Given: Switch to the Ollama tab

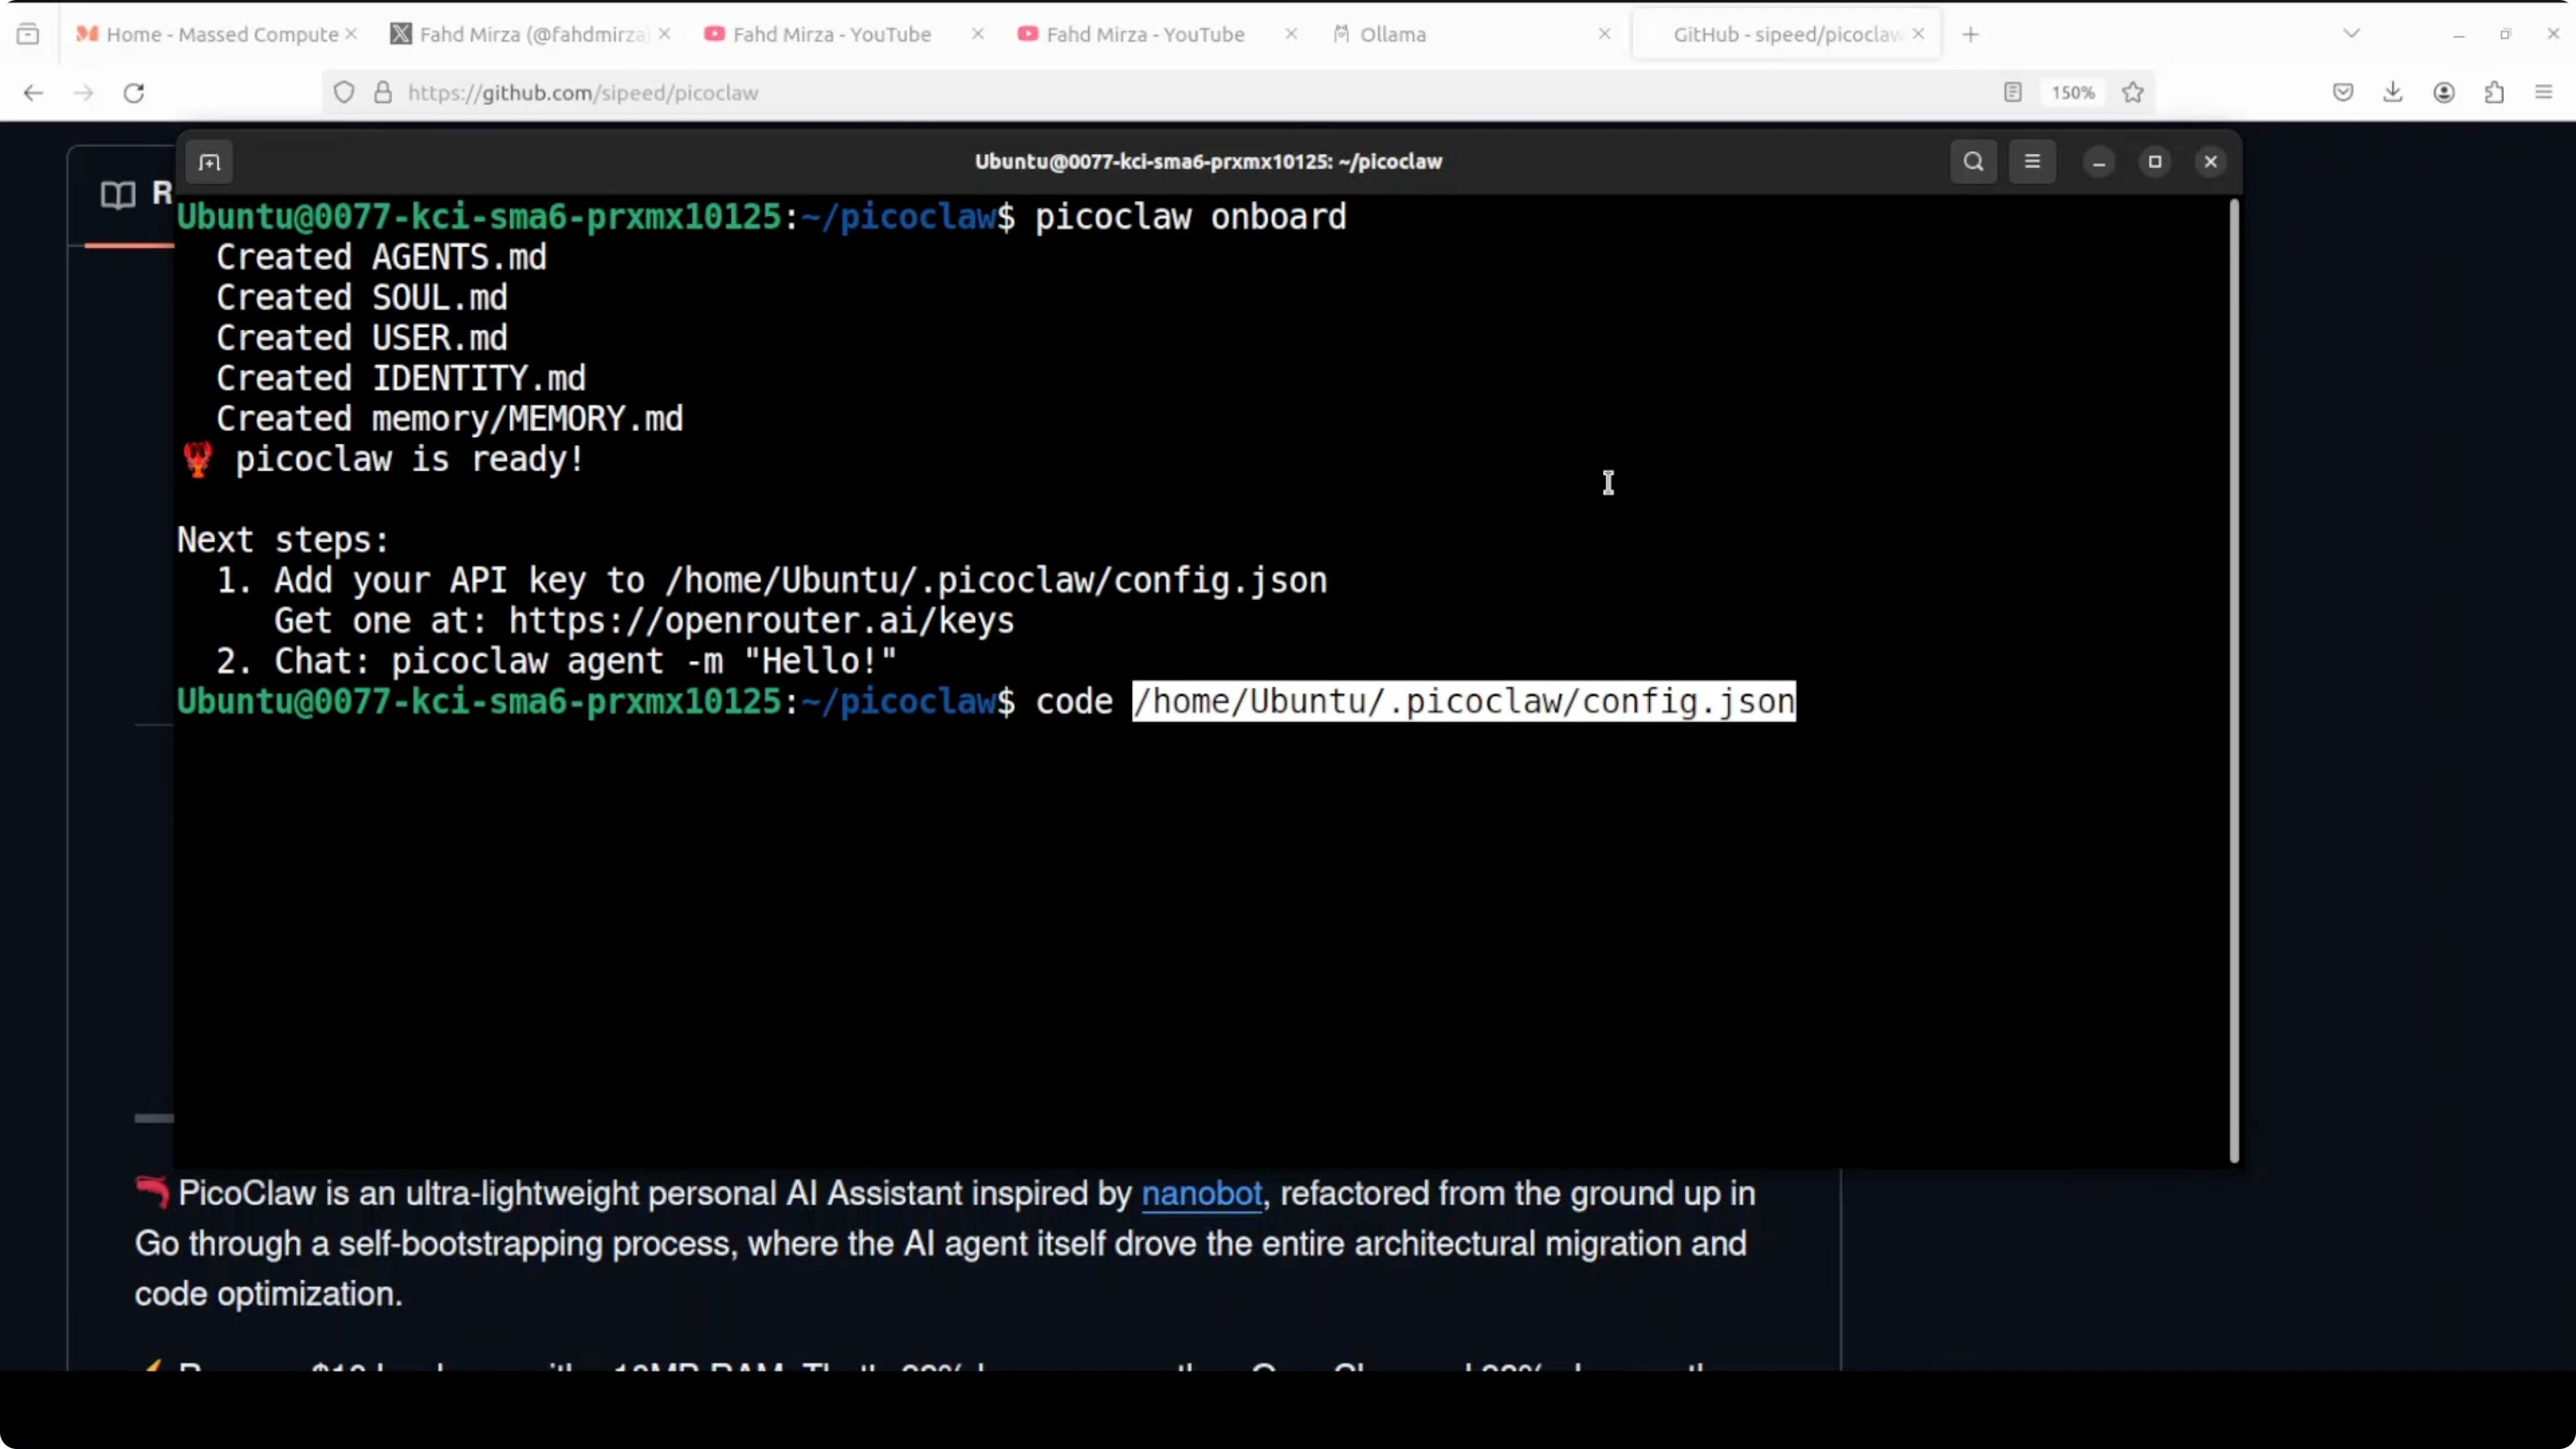Looking at the screenshot, I should coord(1392,34).
